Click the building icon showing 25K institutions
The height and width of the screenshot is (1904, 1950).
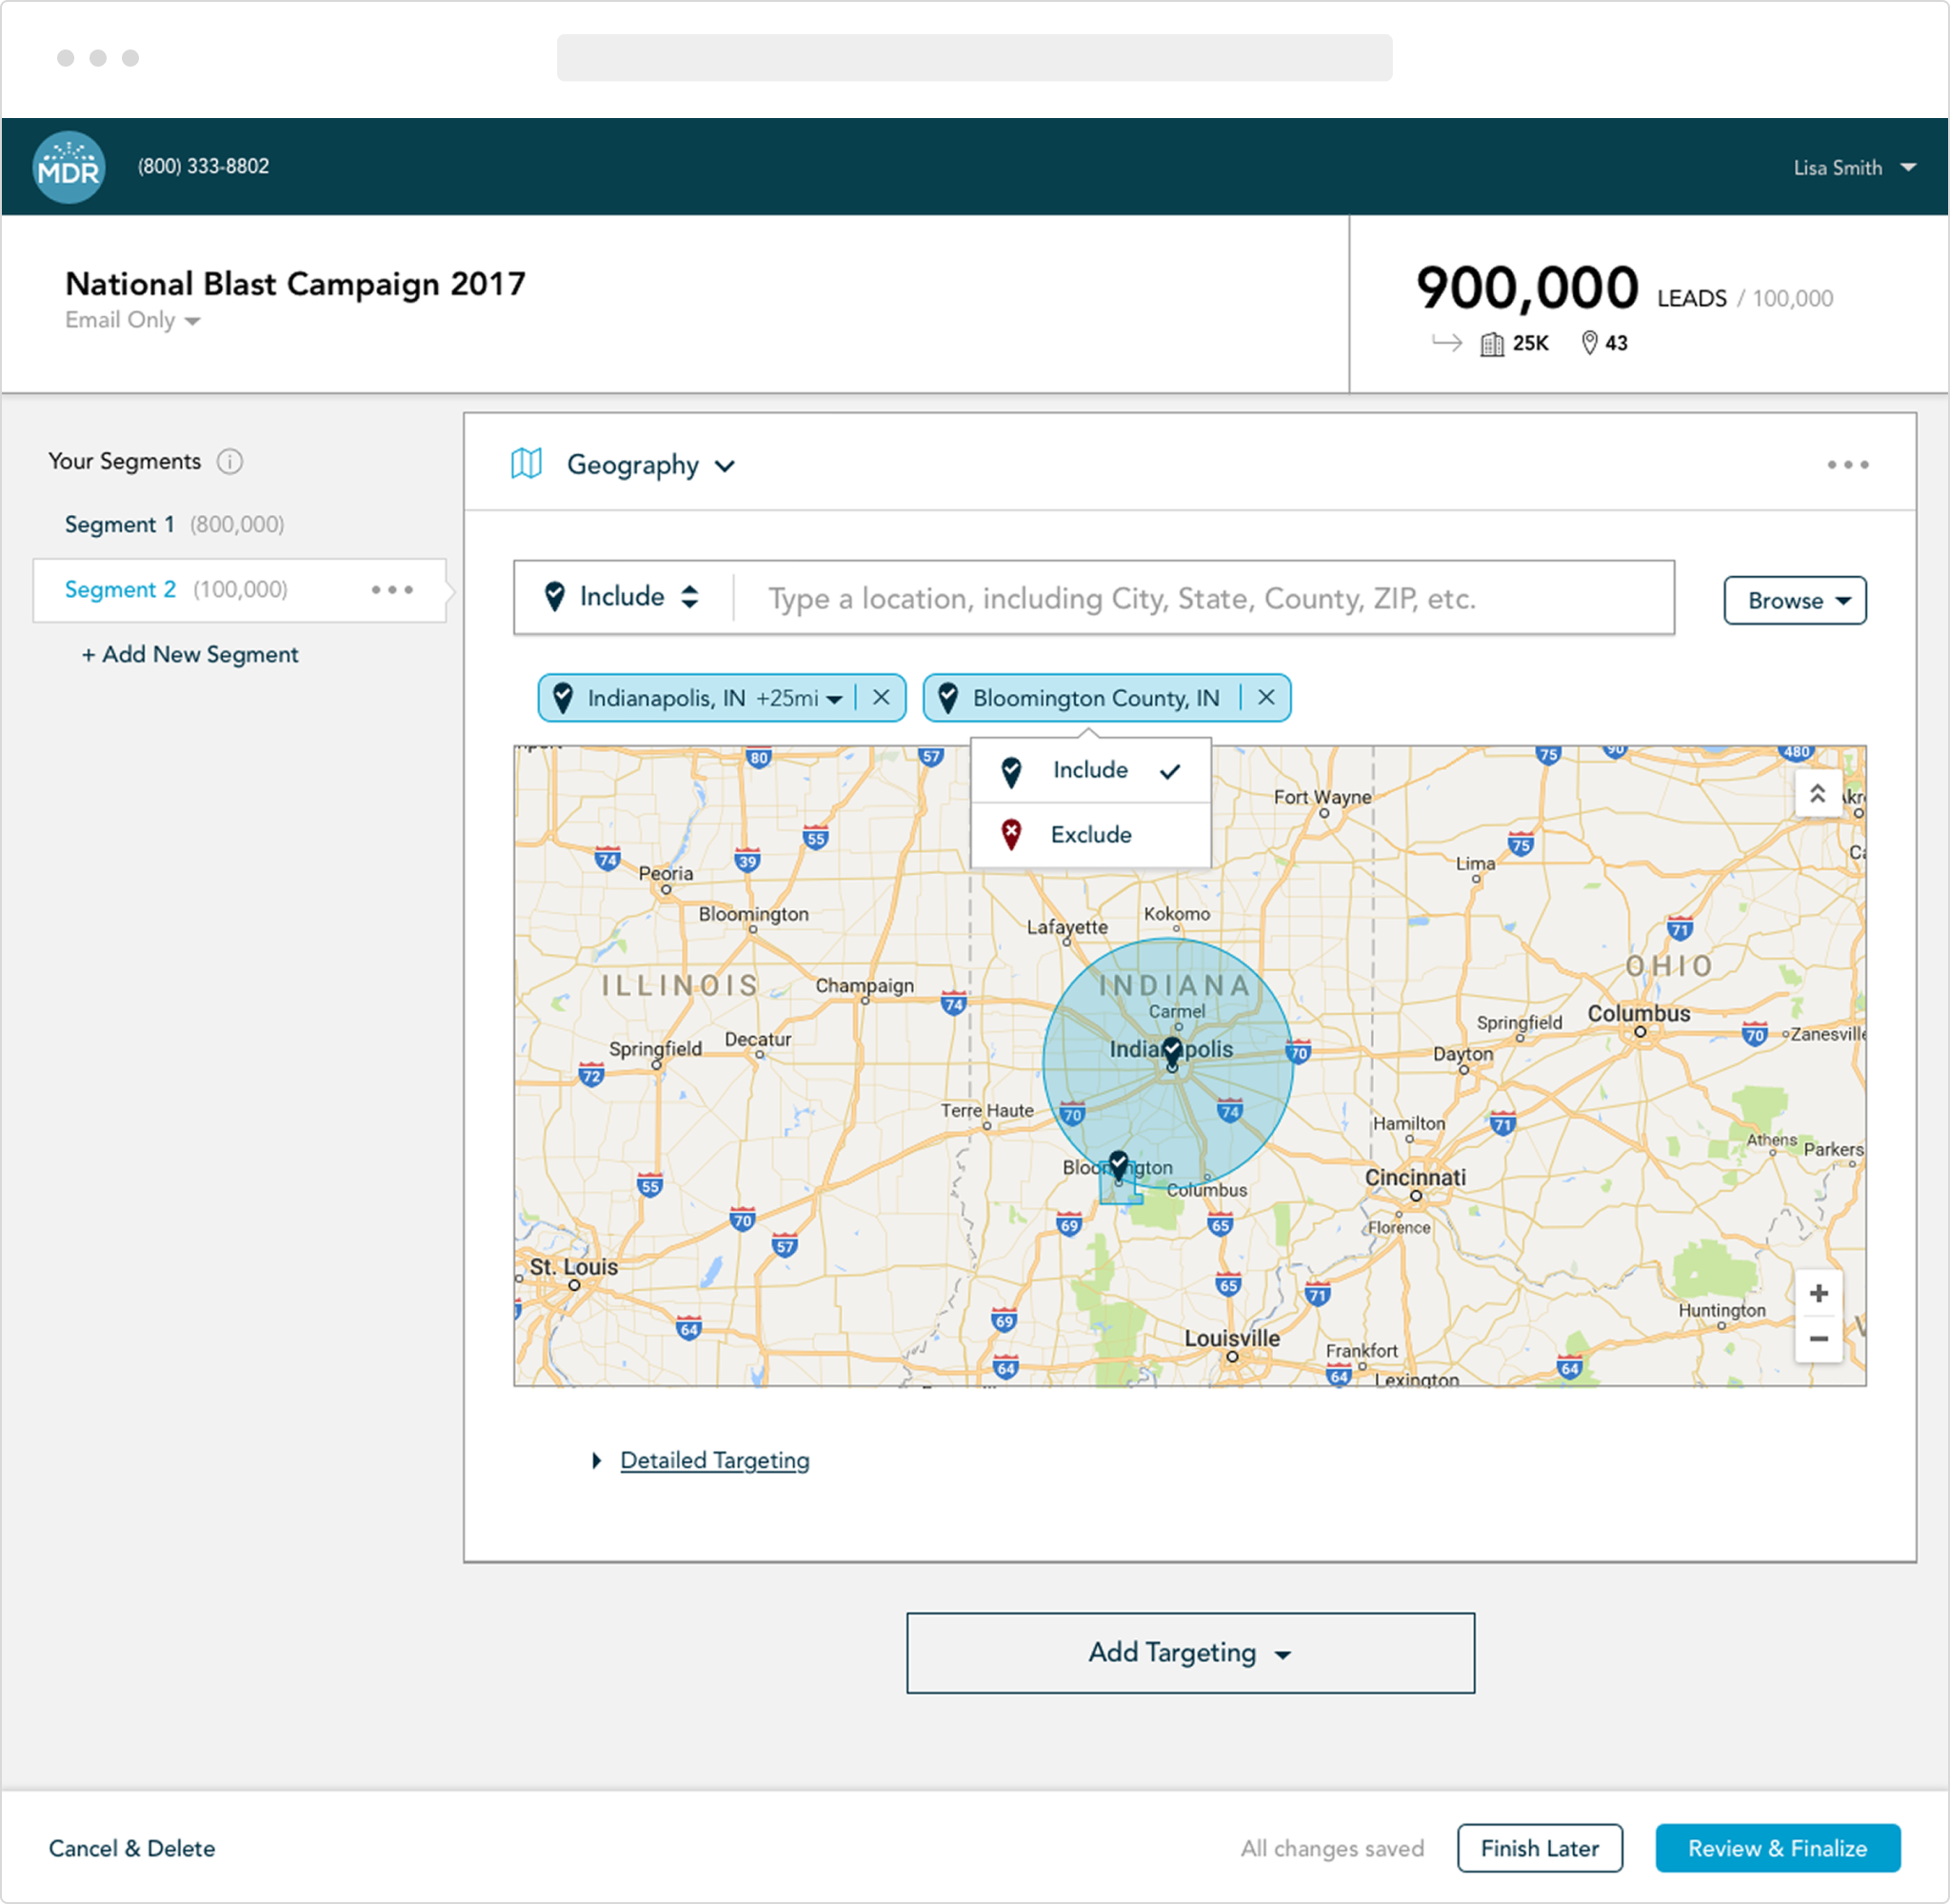coord(1494,343)
